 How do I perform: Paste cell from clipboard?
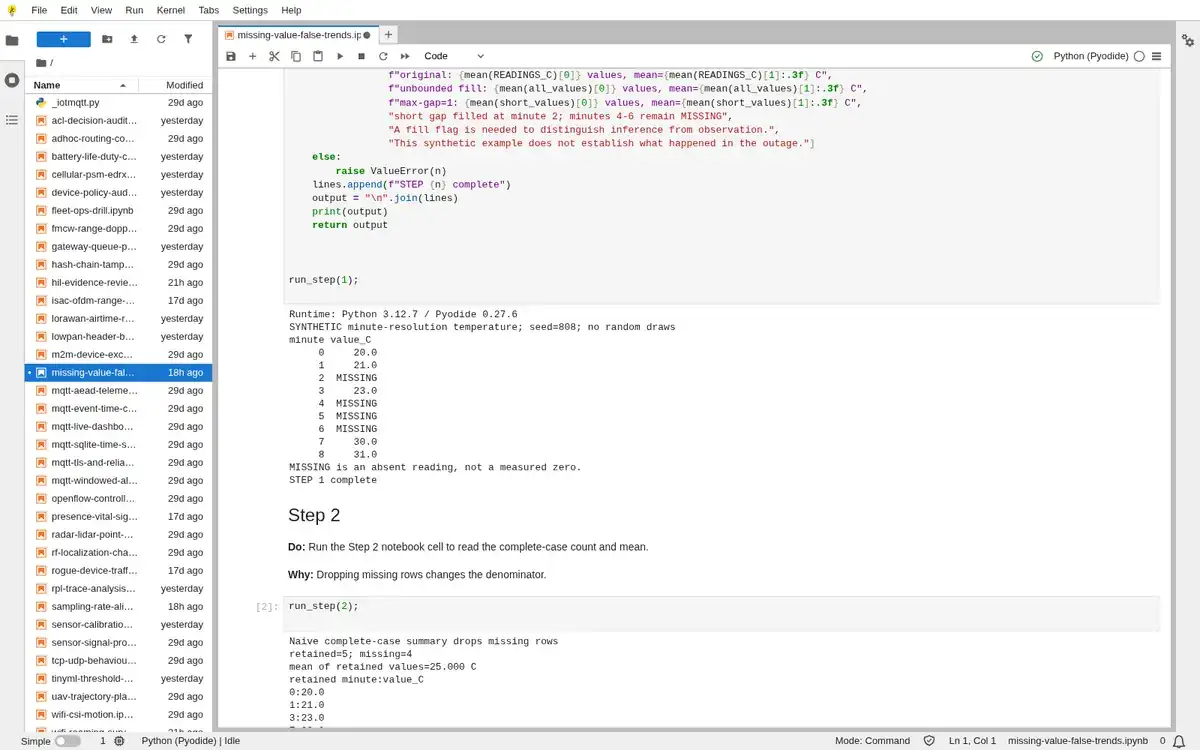(318, 56)
